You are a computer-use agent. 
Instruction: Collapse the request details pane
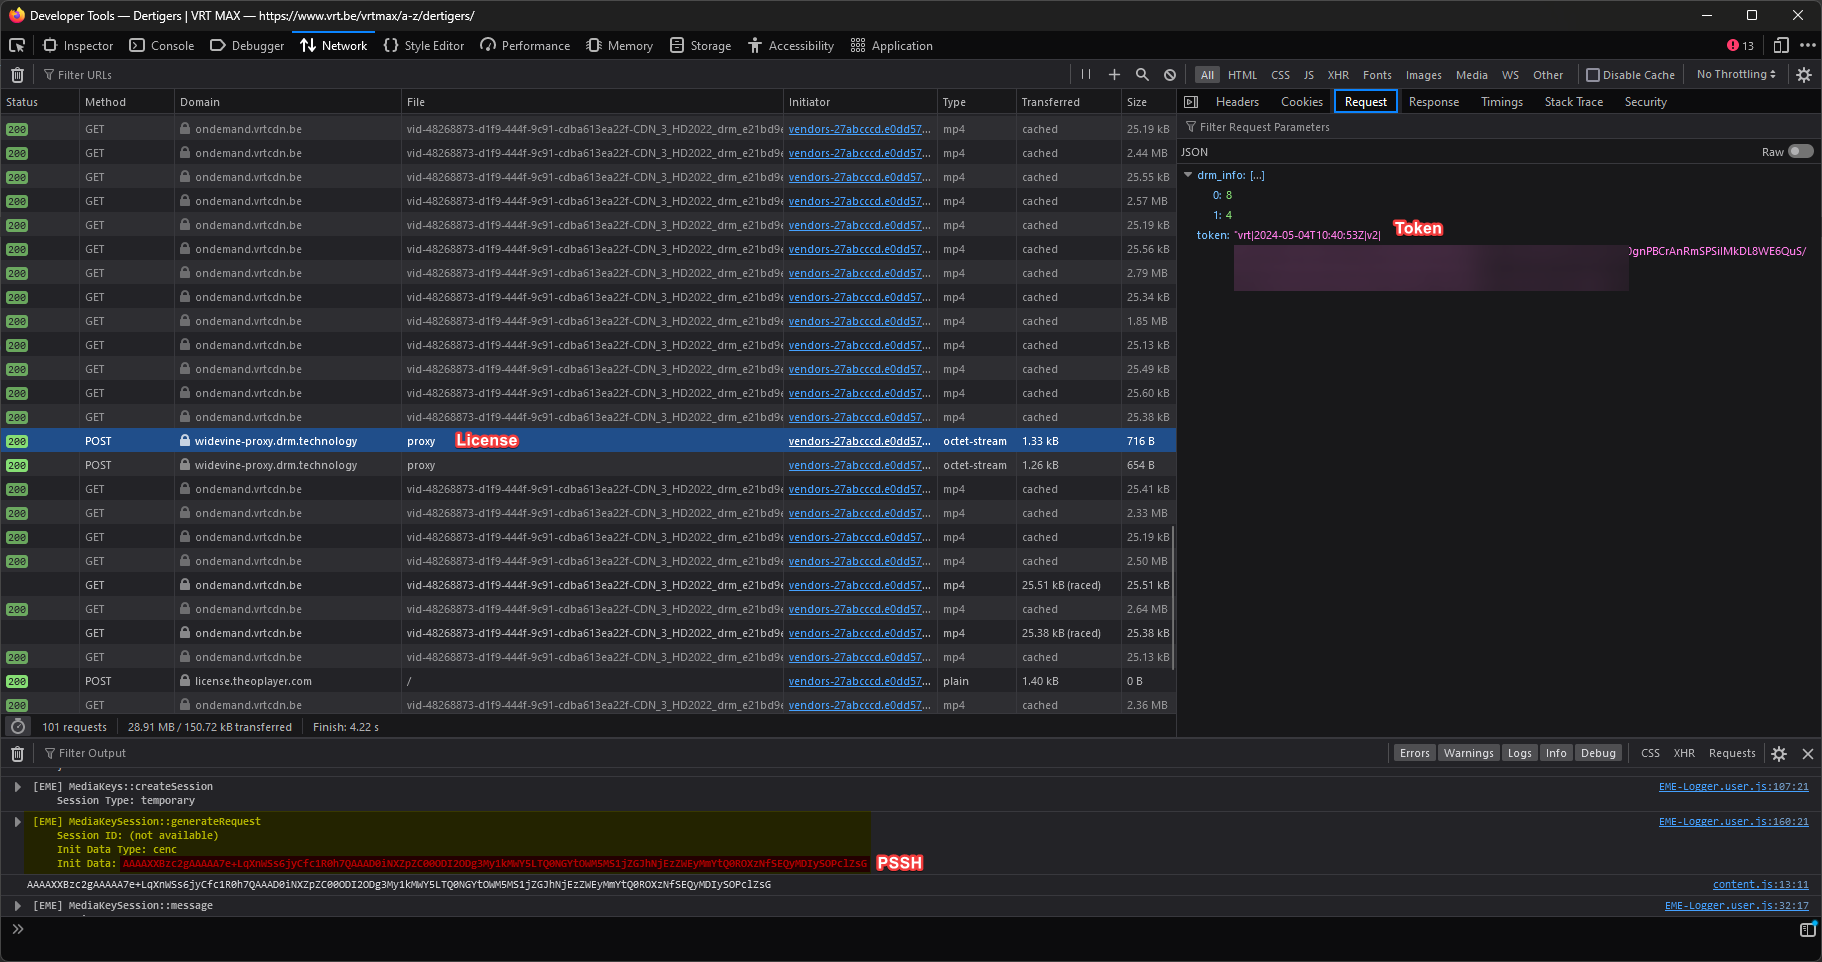[x=1191, y=102]
